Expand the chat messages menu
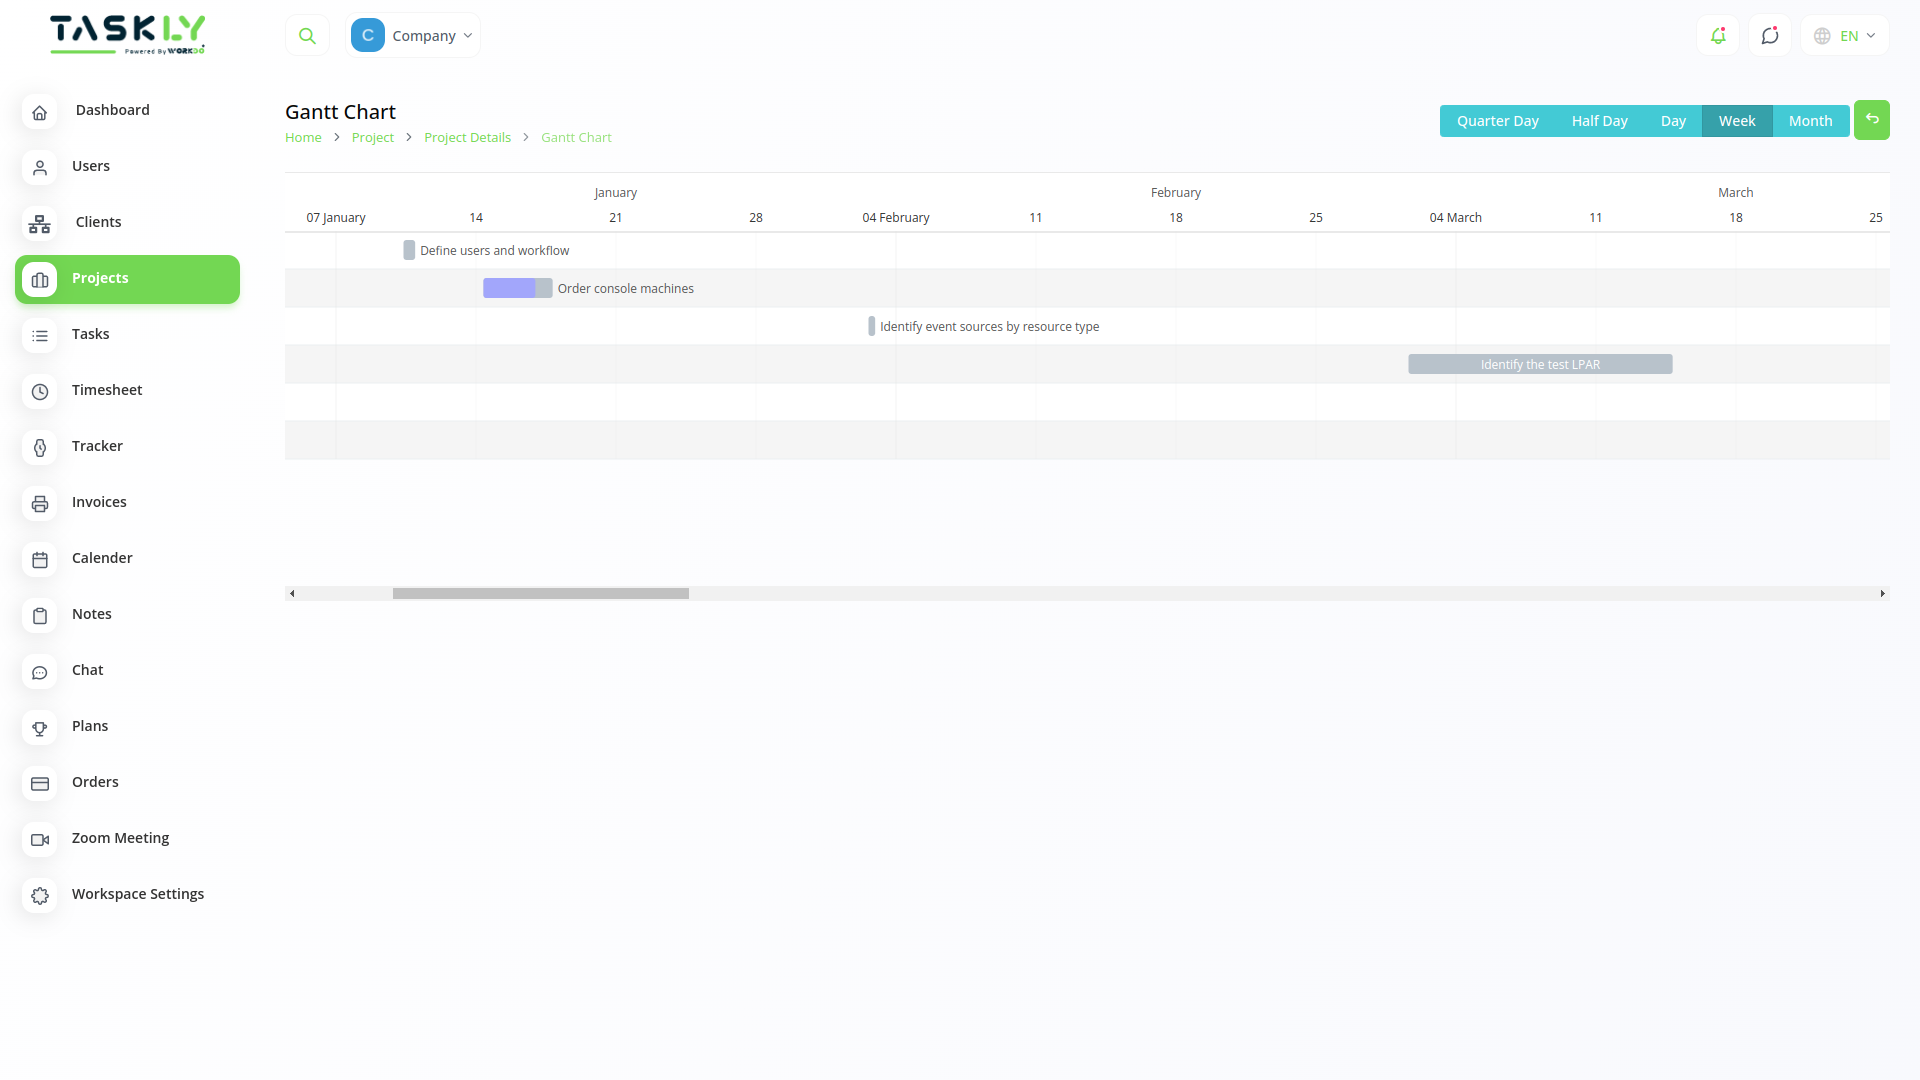 1770,35
